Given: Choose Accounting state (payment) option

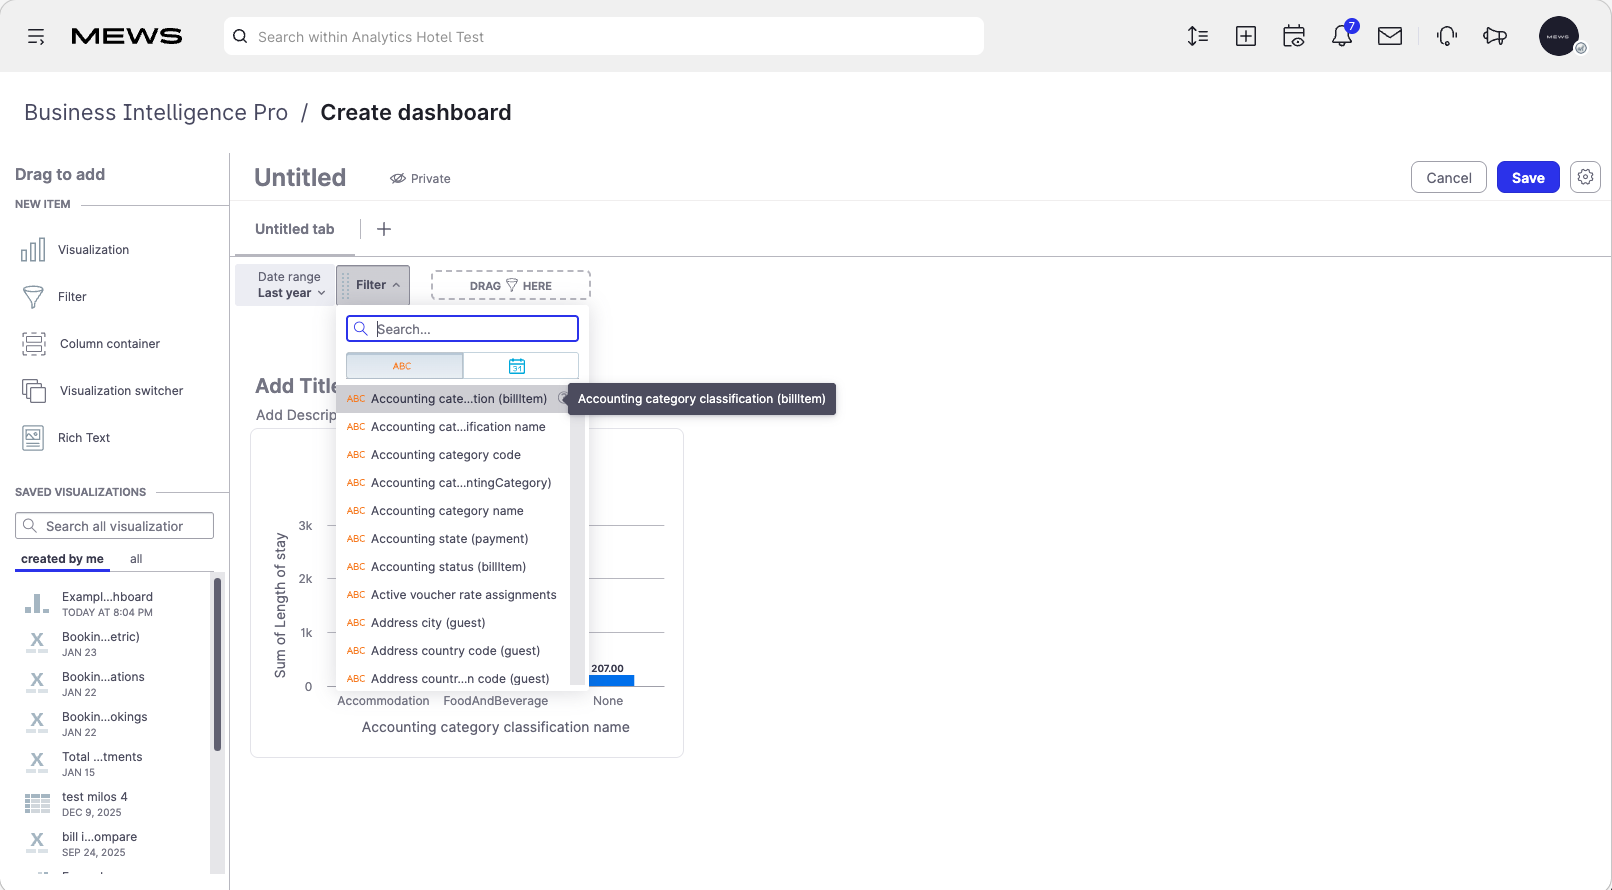Looking at the screenshot, I should point(453,539).
